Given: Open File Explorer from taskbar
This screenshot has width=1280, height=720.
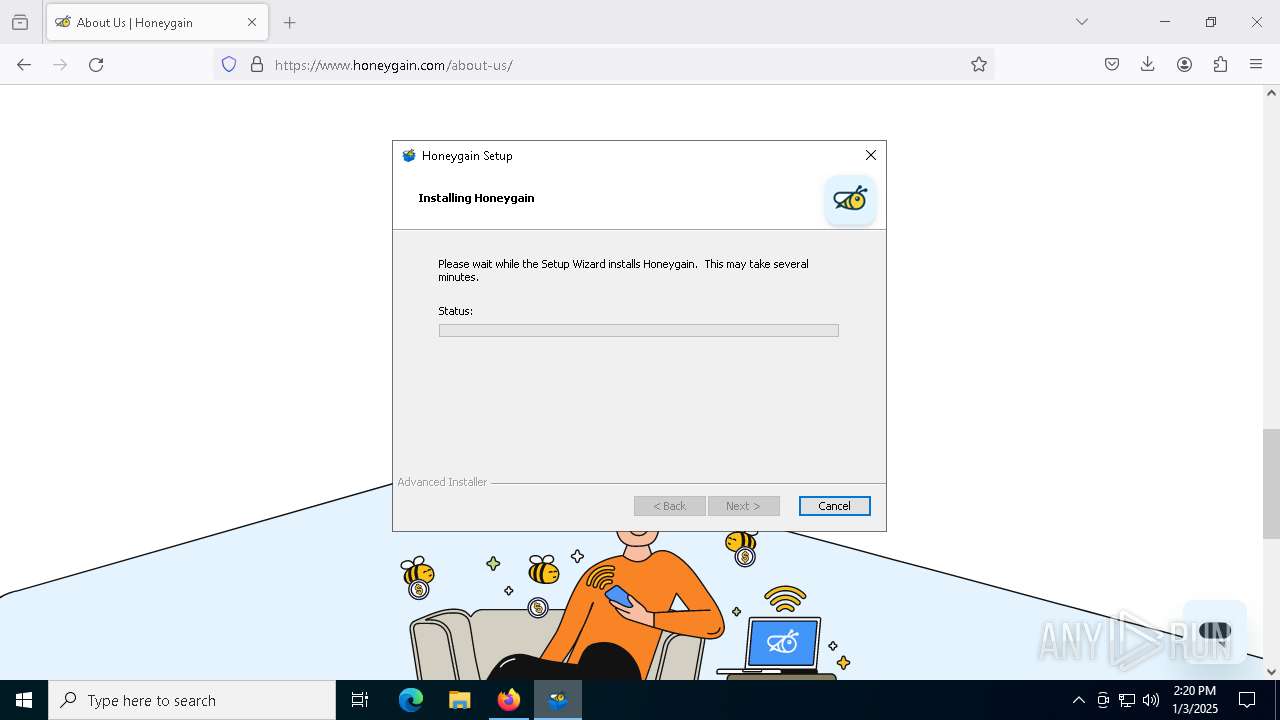Looking at the screenshot, I should 460,700.
